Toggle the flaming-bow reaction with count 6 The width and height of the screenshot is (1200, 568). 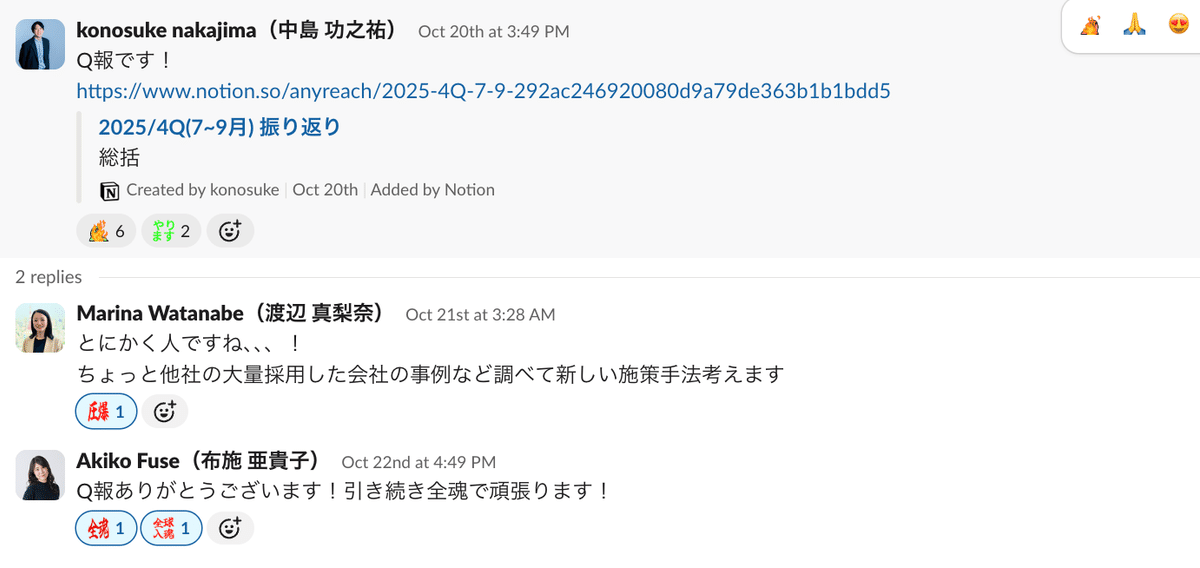click(106, 231)
